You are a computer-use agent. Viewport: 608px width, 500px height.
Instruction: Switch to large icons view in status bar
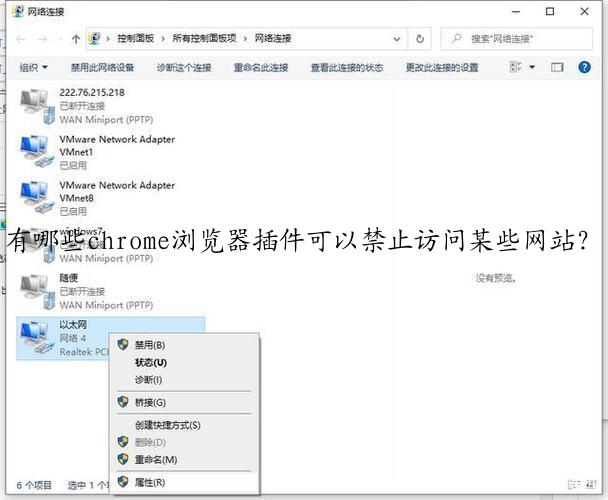(x=591, y=484)
